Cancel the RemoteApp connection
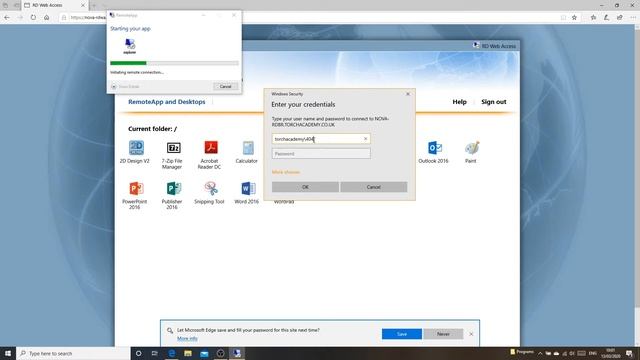The image size is (640, 360). point(225,87)
